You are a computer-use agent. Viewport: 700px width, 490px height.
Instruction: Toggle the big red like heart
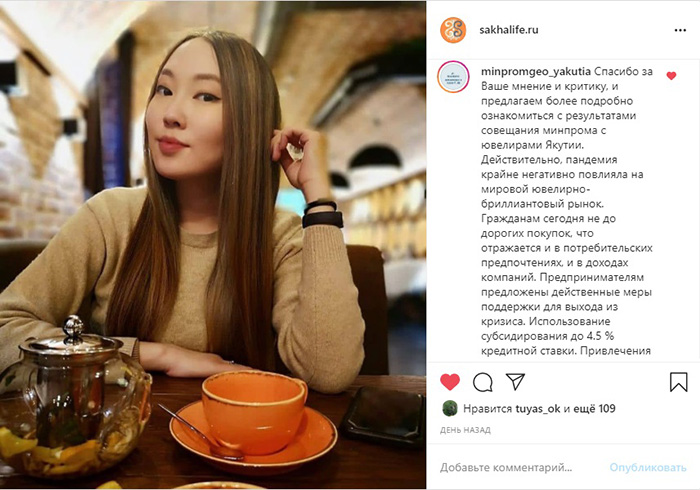coord(450,382)
